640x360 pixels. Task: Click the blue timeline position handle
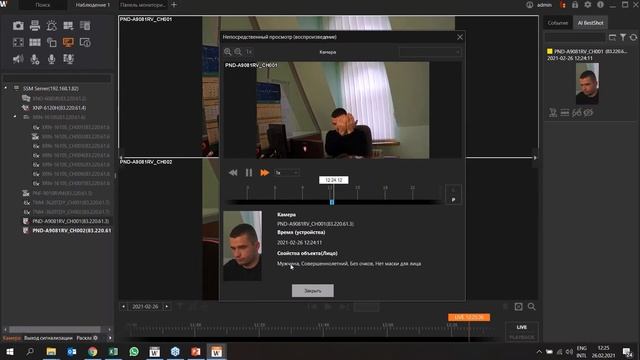[332, 202]
